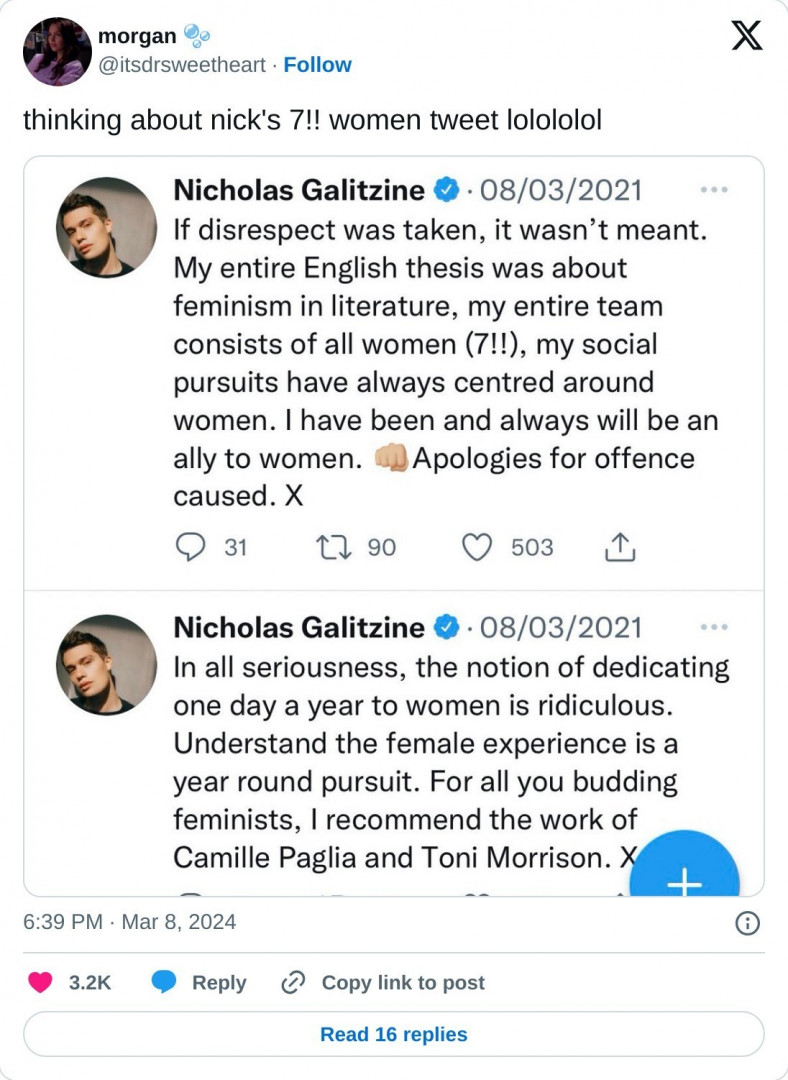Open morgan's profile picture
788x1080 pixels.
57,51
